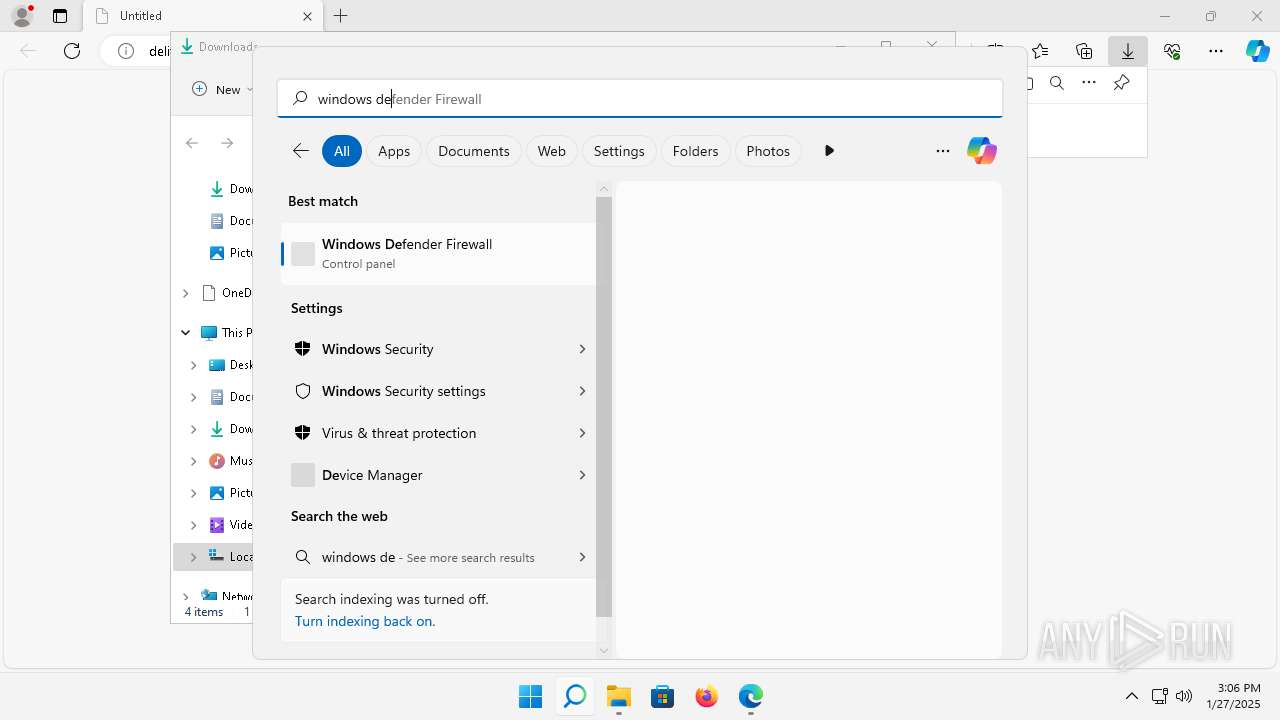
Task: Expand the web search result chevron
Action: (582, 557)
